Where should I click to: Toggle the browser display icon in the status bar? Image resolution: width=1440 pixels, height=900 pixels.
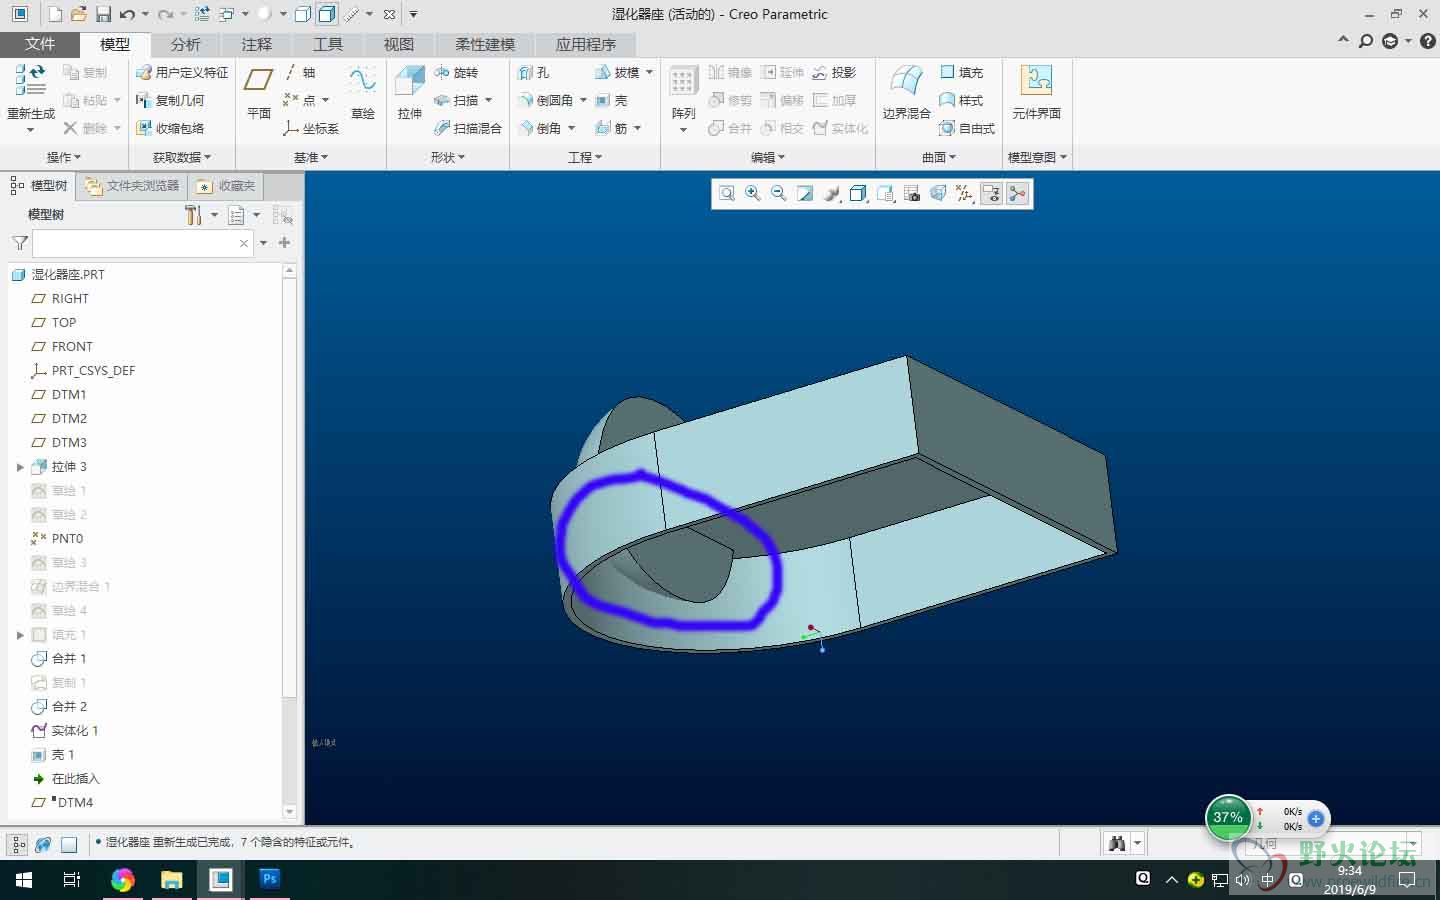(43, 844)
